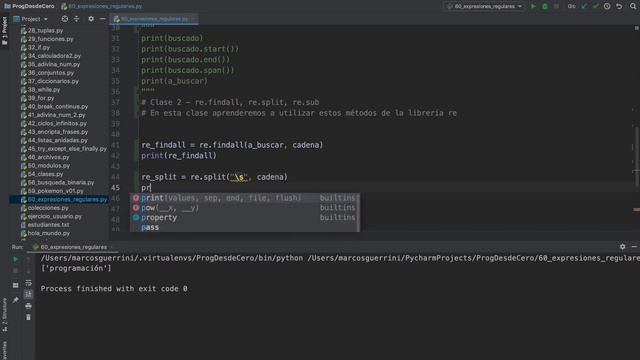The height and width of the screenshot is (360, 640).
Task: Select the 60_expresiones_regulares Run tab
Action: click(73, 247)
